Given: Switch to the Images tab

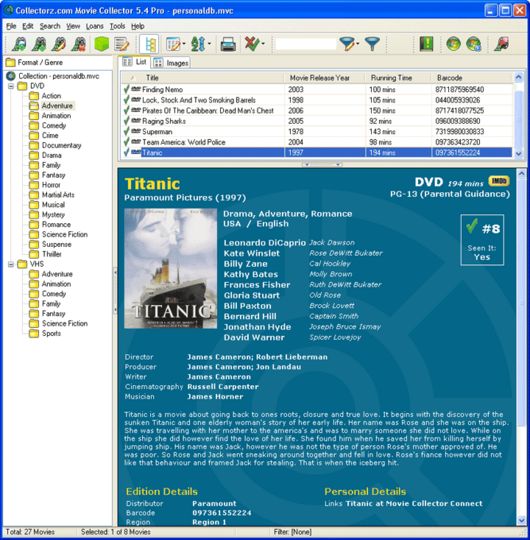Looking at the screenshot, I should click(171, 63).
